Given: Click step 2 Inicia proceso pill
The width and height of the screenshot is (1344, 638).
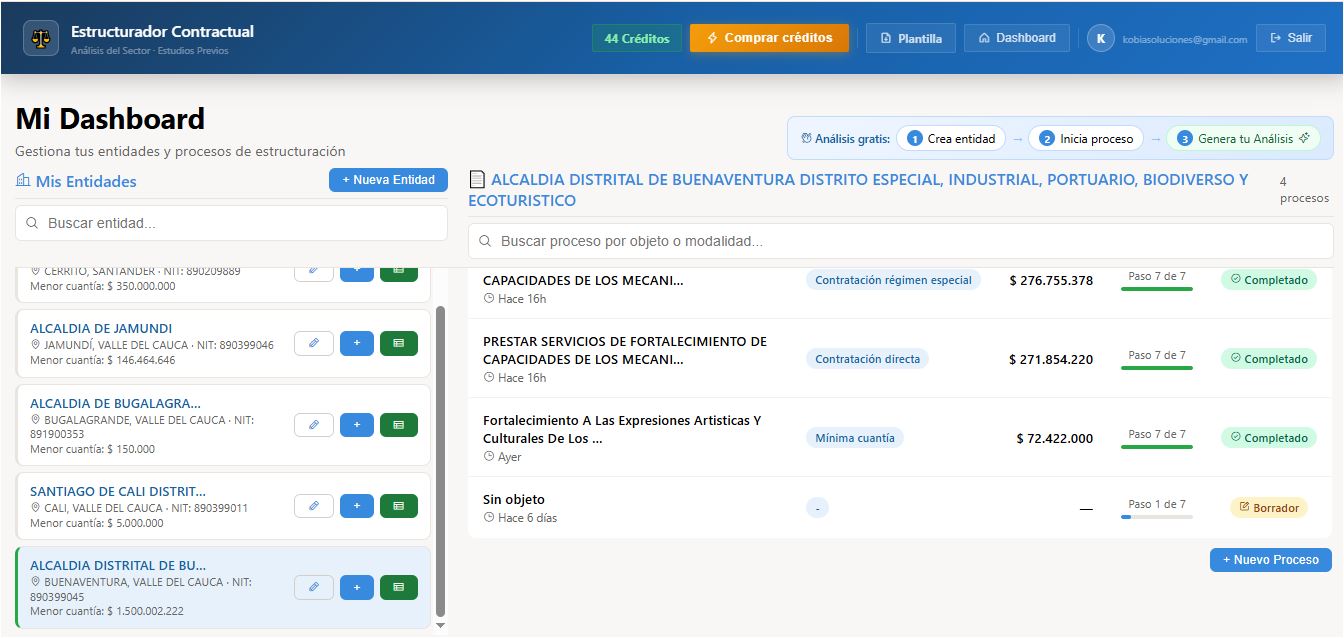Looking at the screenshot, I should pyautogui.click(x=1086, y=139).
